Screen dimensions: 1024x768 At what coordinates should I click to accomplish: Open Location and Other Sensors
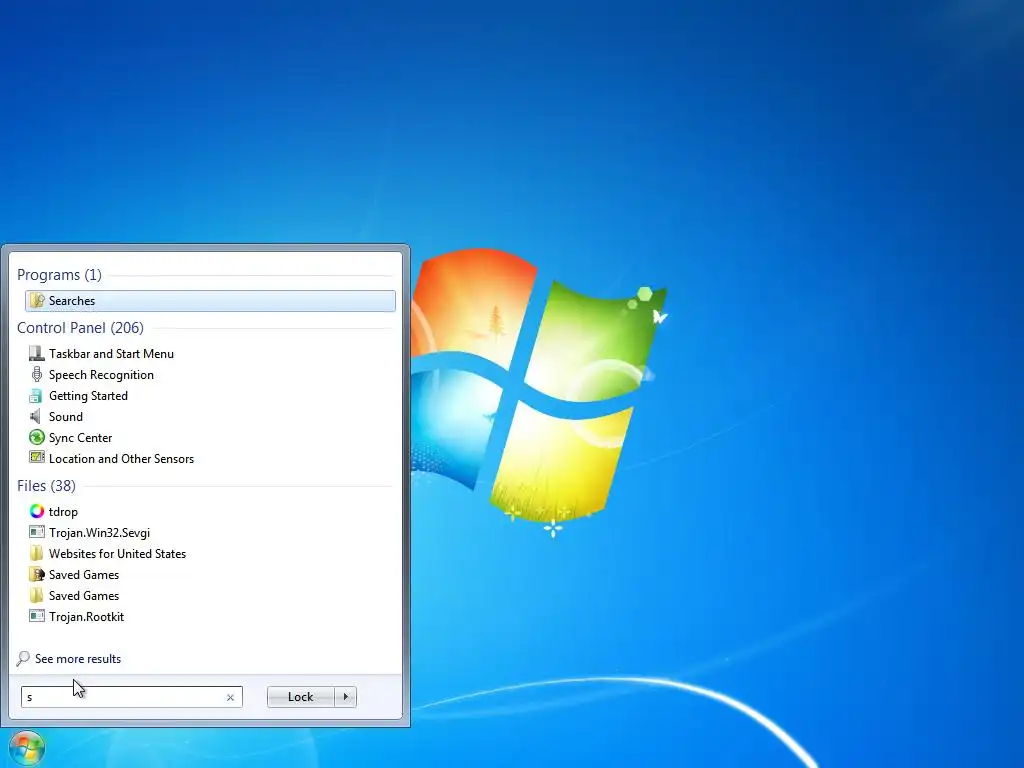click(210, 458)
